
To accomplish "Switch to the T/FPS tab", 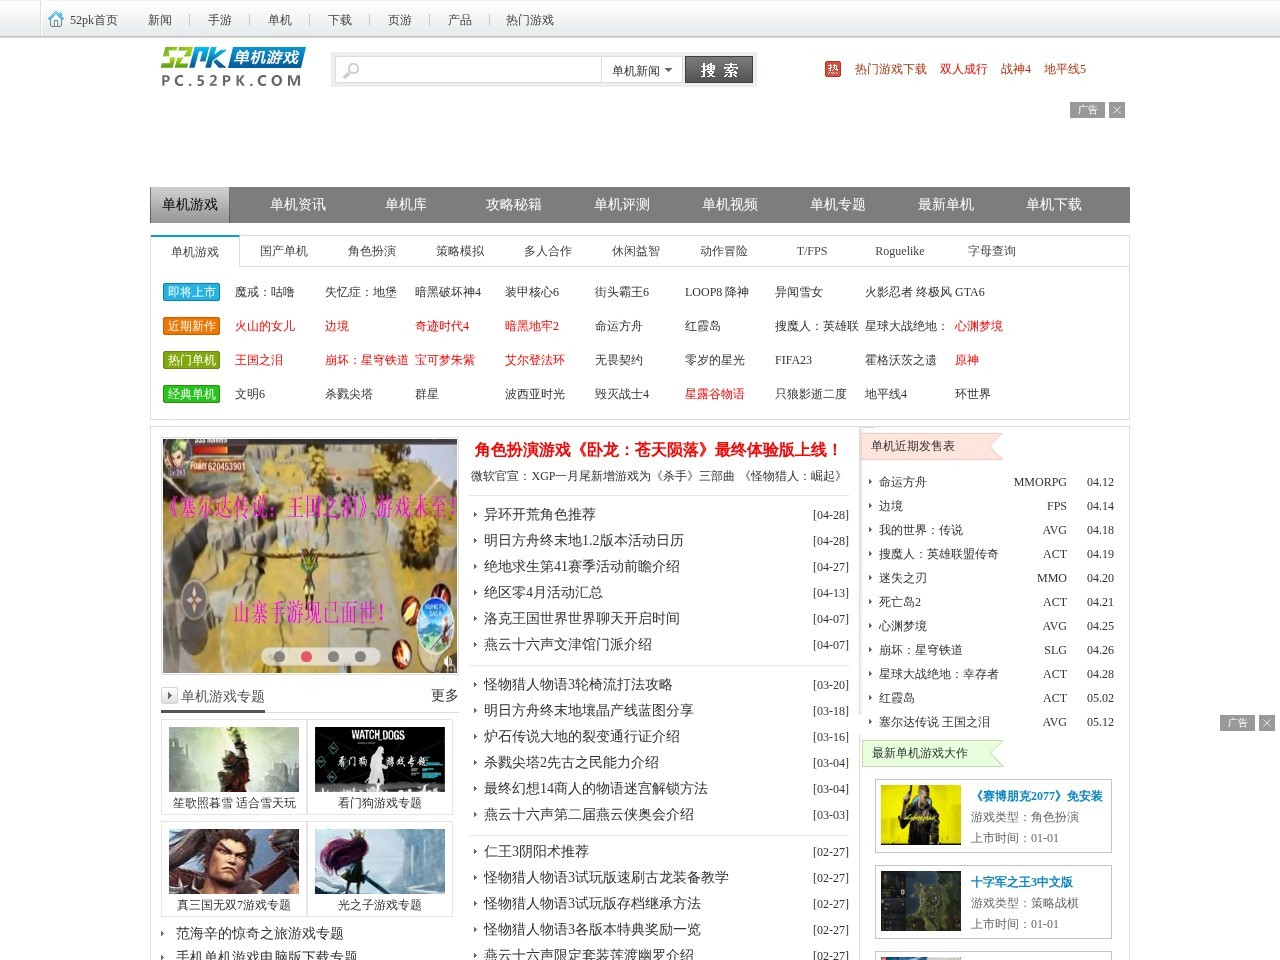I will coord(812,251).
